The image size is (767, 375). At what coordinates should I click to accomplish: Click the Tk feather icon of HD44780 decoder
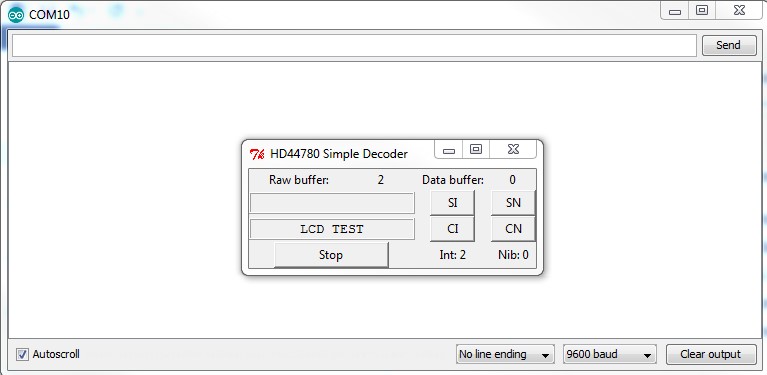[x=257, y=154]
